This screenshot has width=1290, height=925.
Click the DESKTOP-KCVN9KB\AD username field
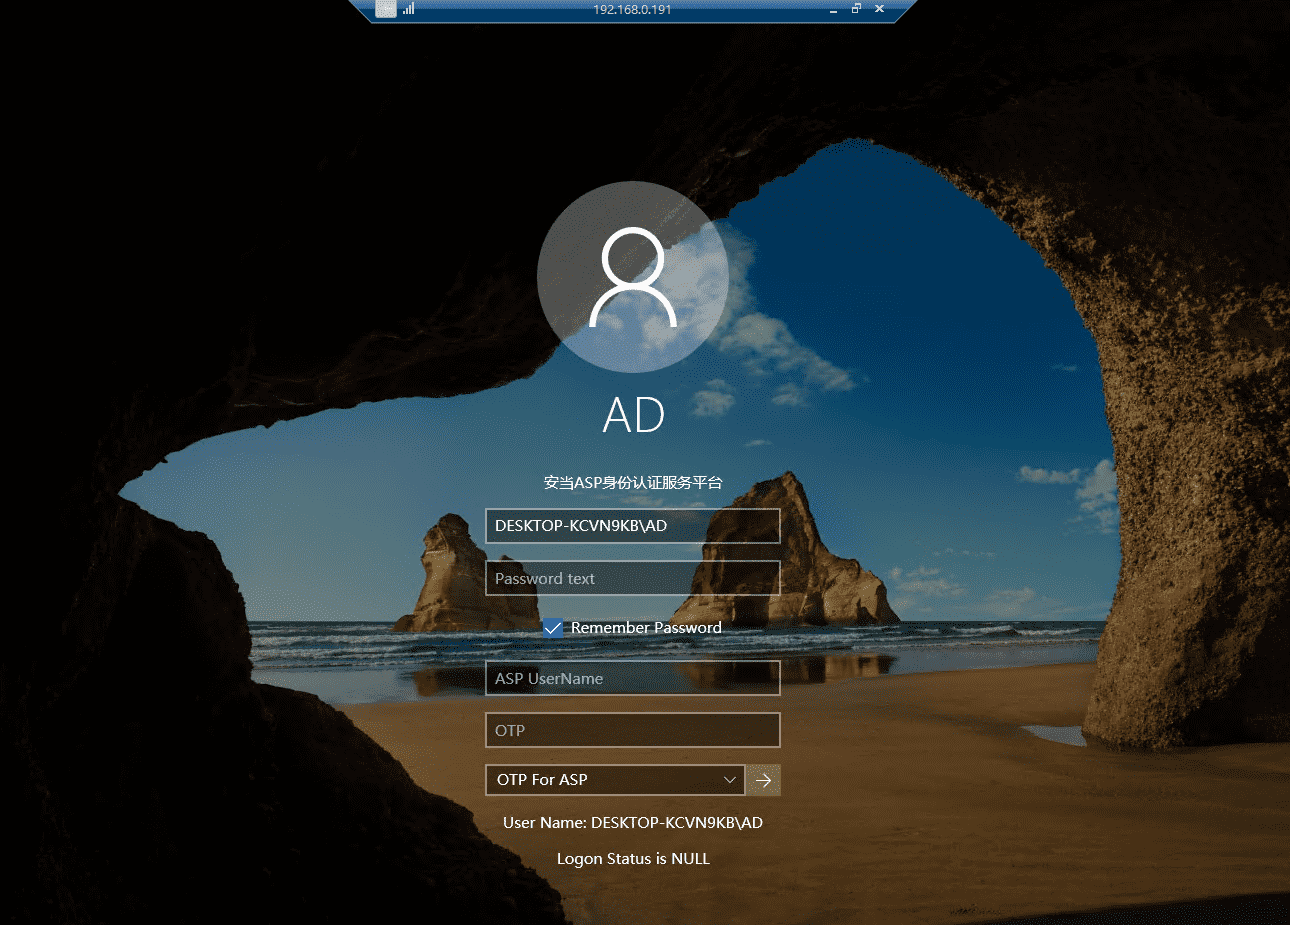633,526
